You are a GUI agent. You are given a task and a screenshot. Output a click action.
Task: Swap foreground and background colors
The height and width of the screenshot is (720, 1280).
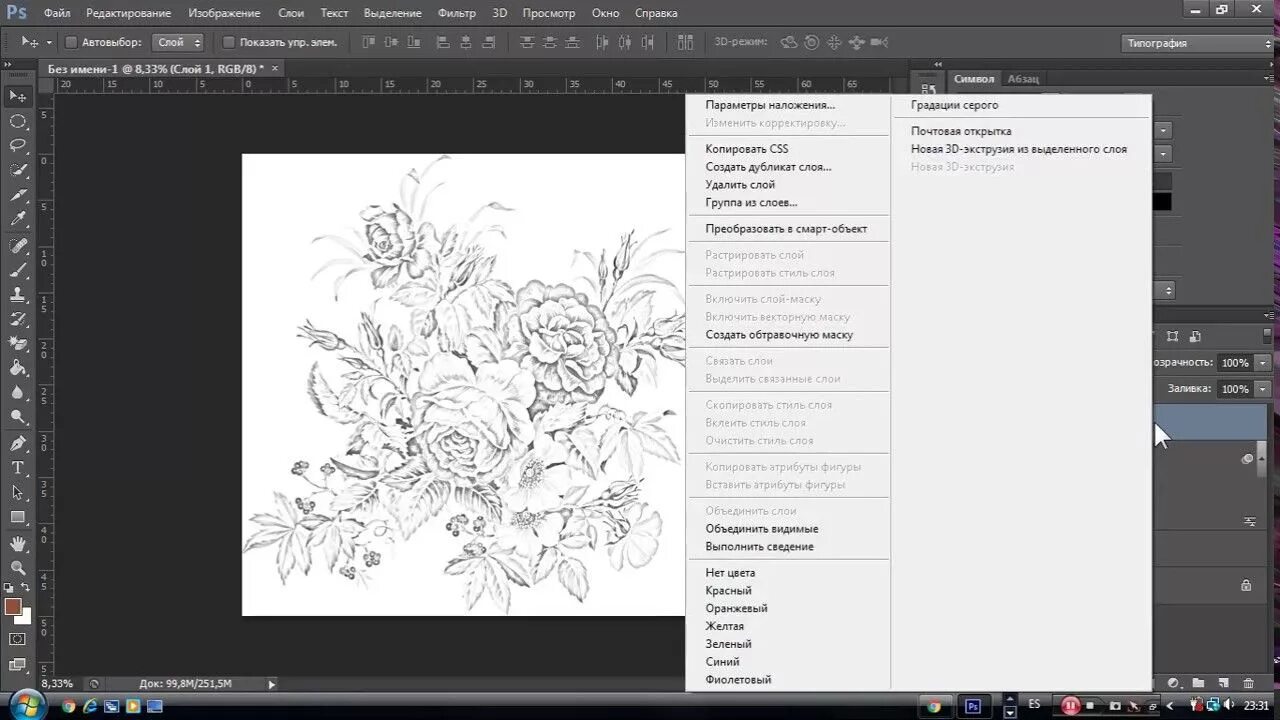coord(25,588)
